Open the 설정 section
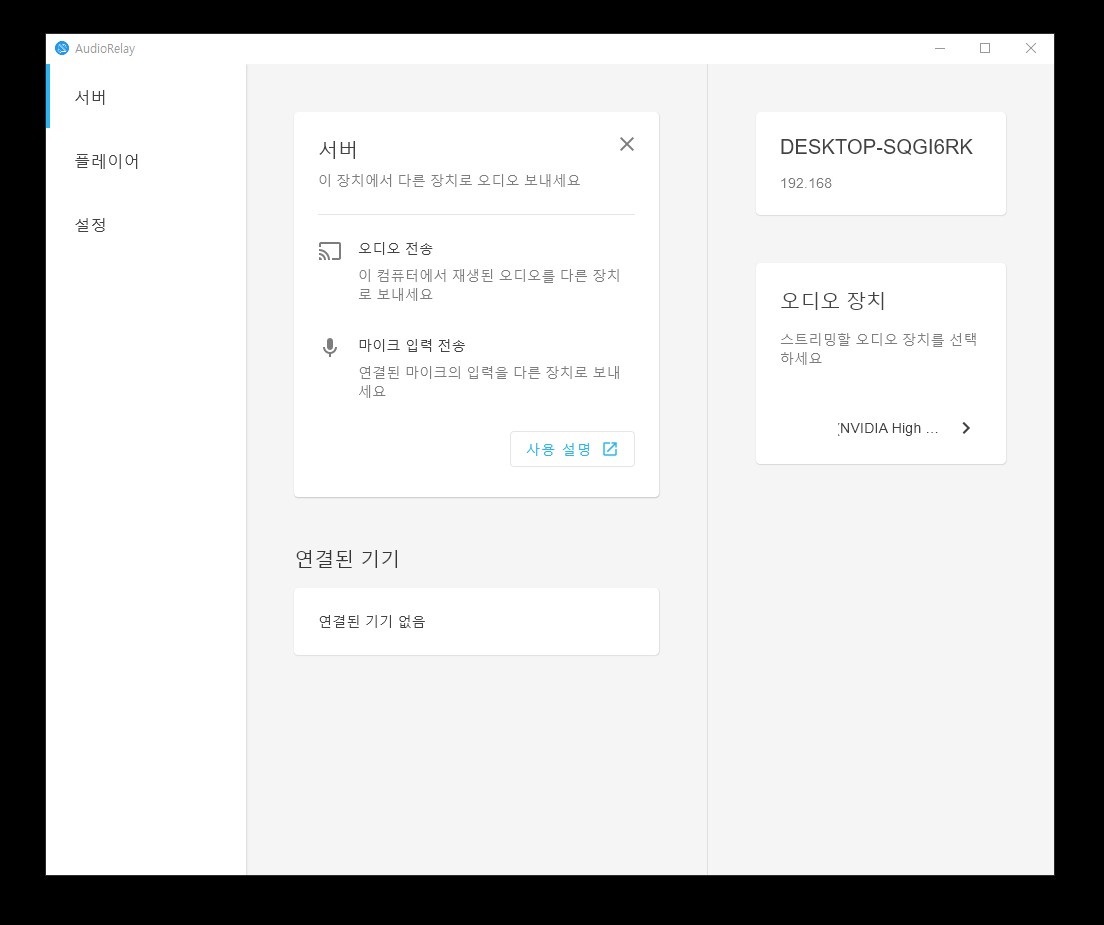Viewport: 1104px width, 925px height. click(x=91, y=225)
